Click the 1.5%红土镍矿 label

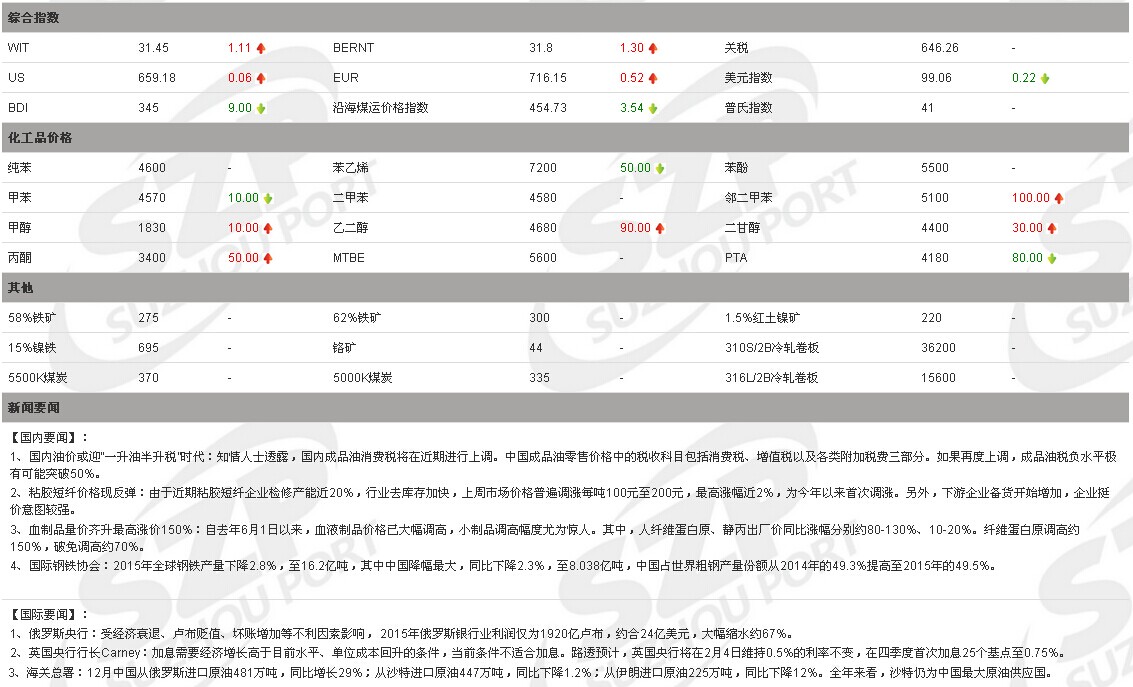[x=762, y=317]
